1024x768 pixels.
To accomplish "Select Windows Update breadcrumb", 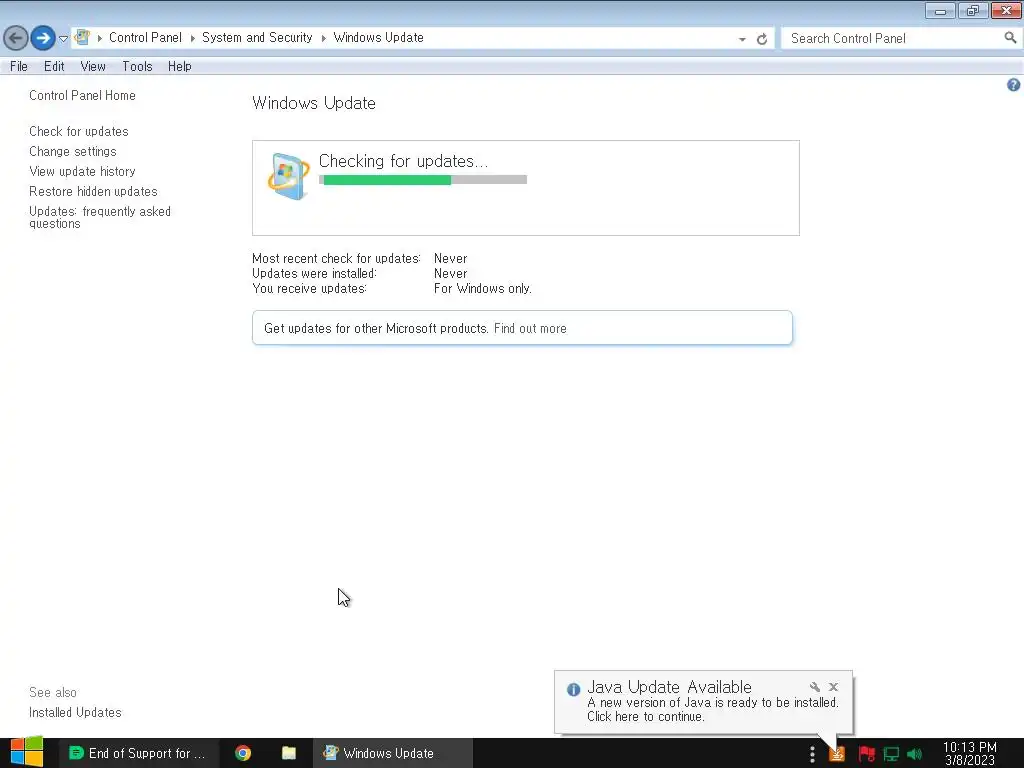I will pyautogui.click(x=379, y=38).
